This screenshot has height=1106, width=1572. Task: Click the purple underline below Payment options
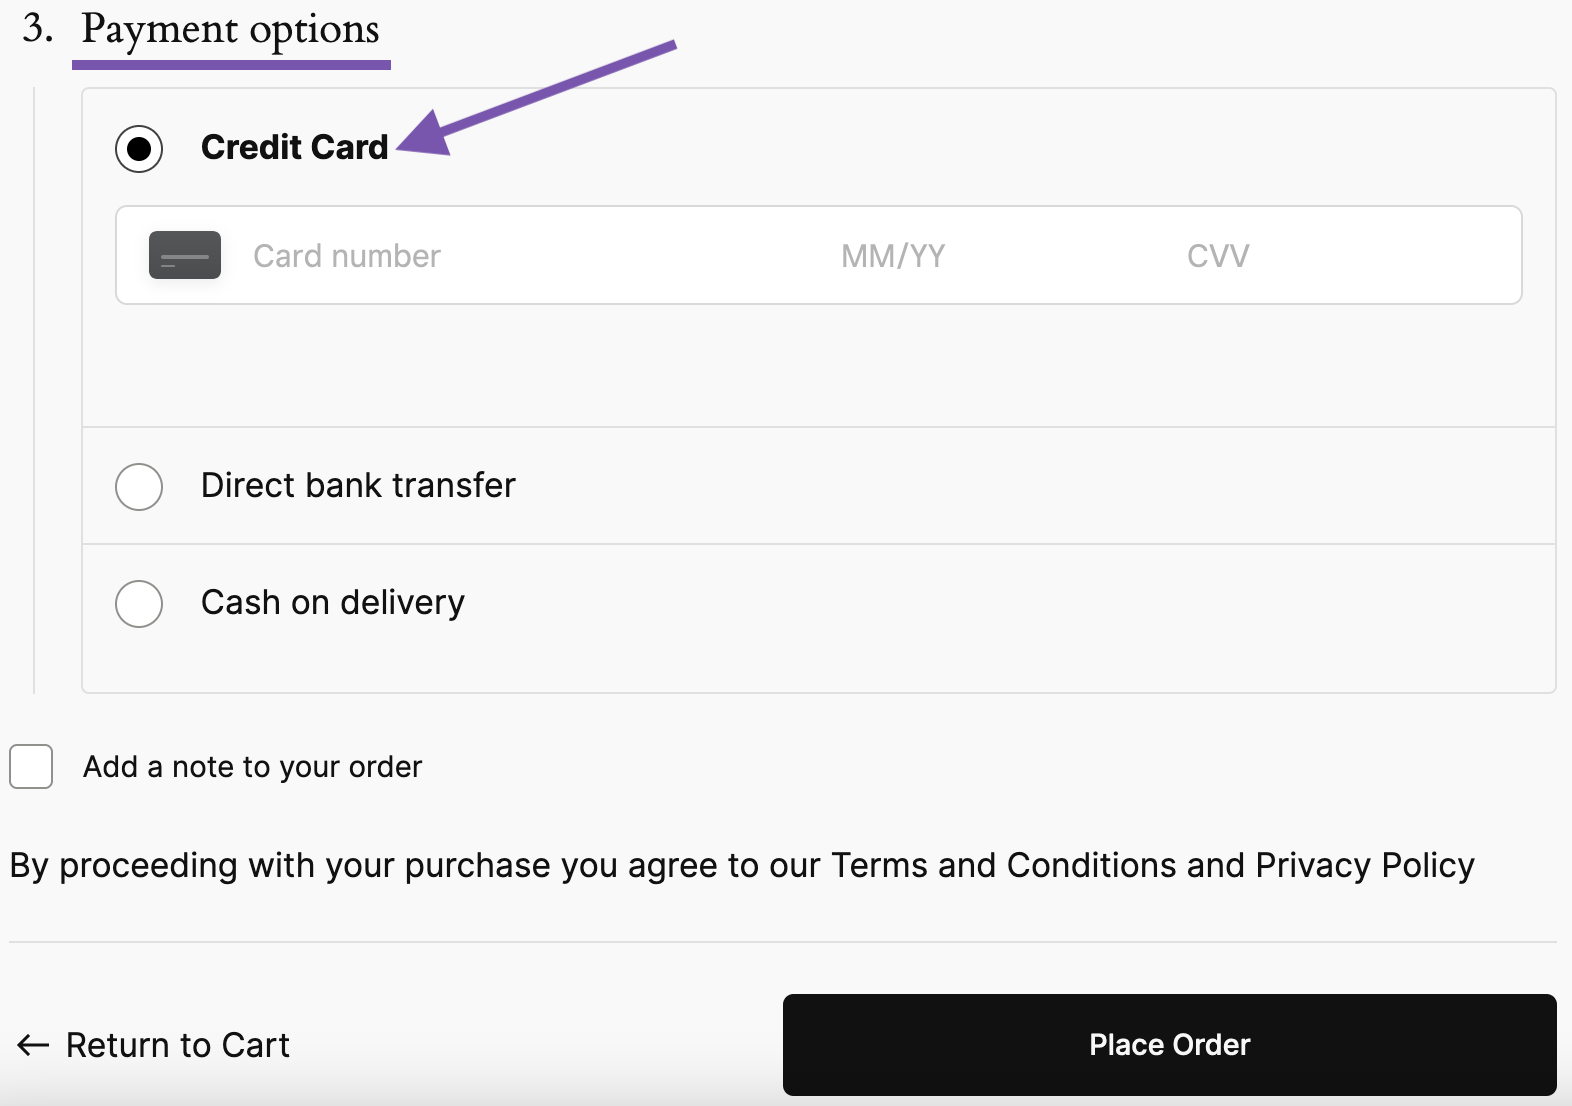pyautogui.click(x=231, y=66)
